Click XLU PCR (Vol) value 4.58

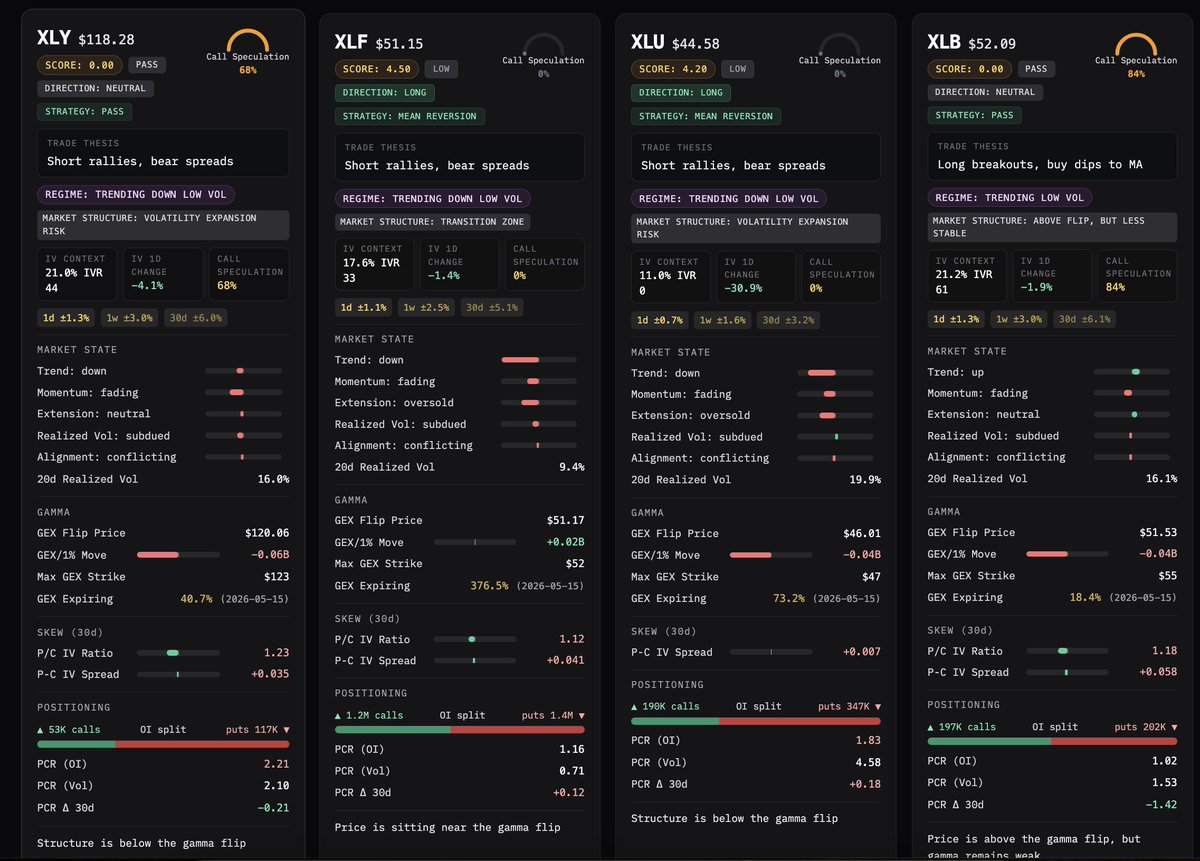[868, 762]
